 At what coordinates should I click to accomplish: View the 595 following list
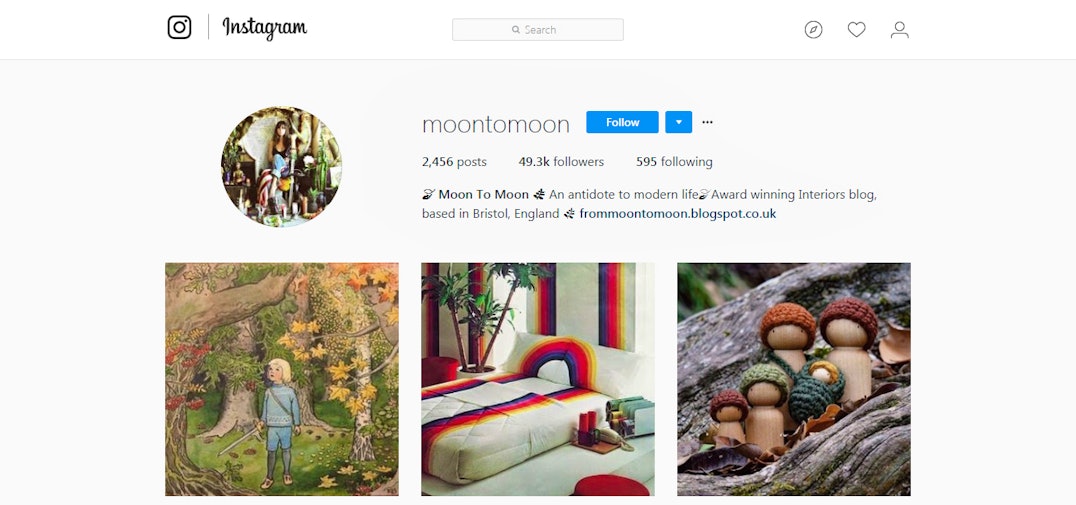[x=674, y=162]
